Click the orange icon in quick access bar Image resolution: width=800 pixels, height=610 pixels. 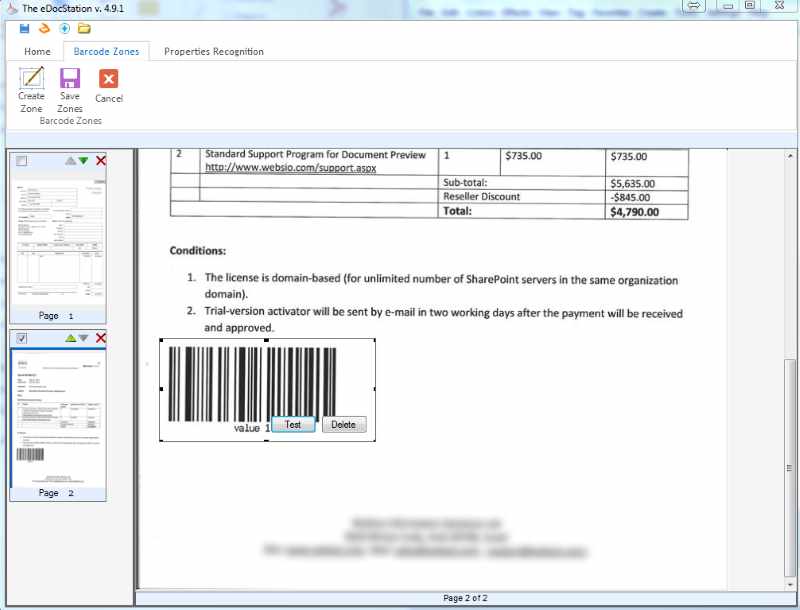pos(44,29)
